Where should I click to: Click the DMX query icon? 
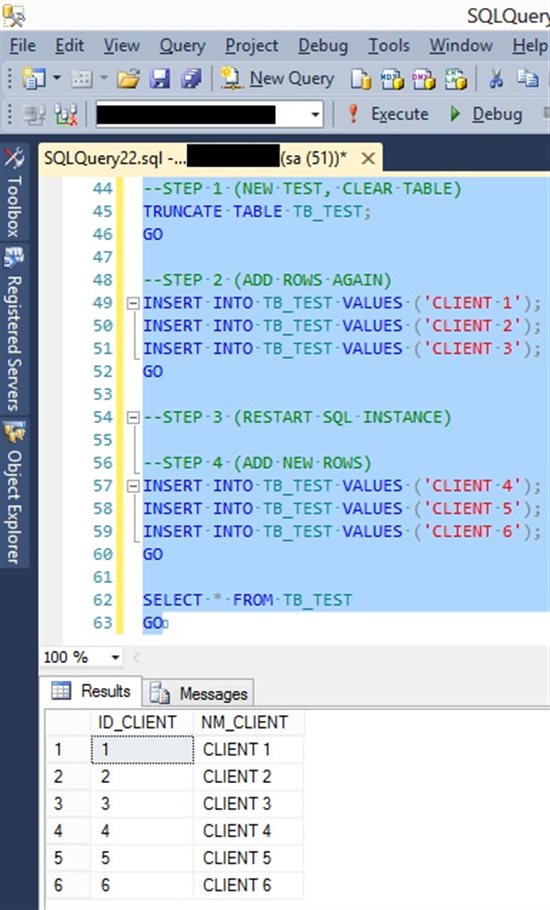coord(424,79)
